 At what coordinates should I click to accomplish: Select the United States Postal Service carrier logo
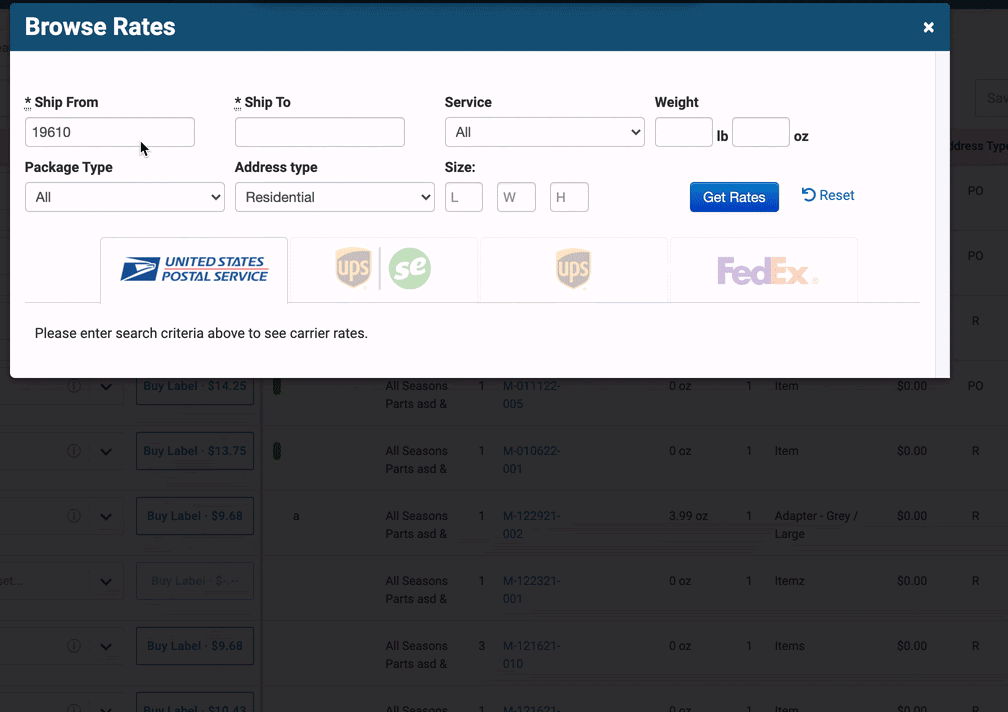(x=193, y=268)
